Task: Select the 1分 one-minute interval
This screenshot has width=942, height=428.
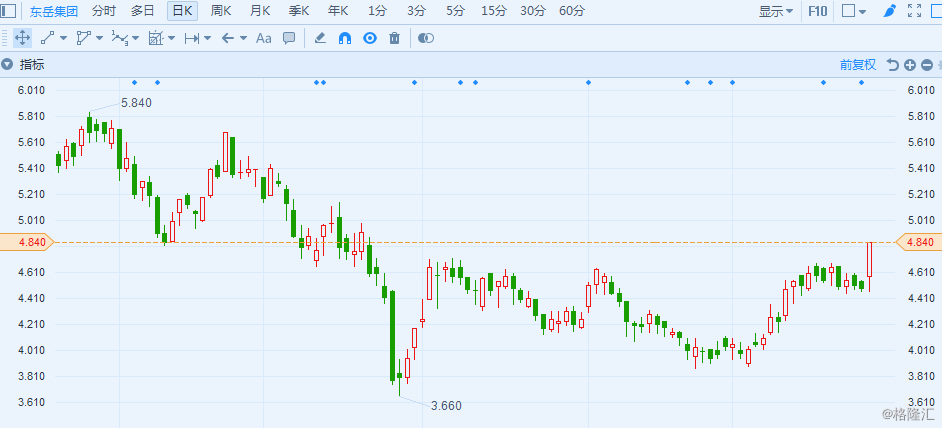Action: point(377,10)
